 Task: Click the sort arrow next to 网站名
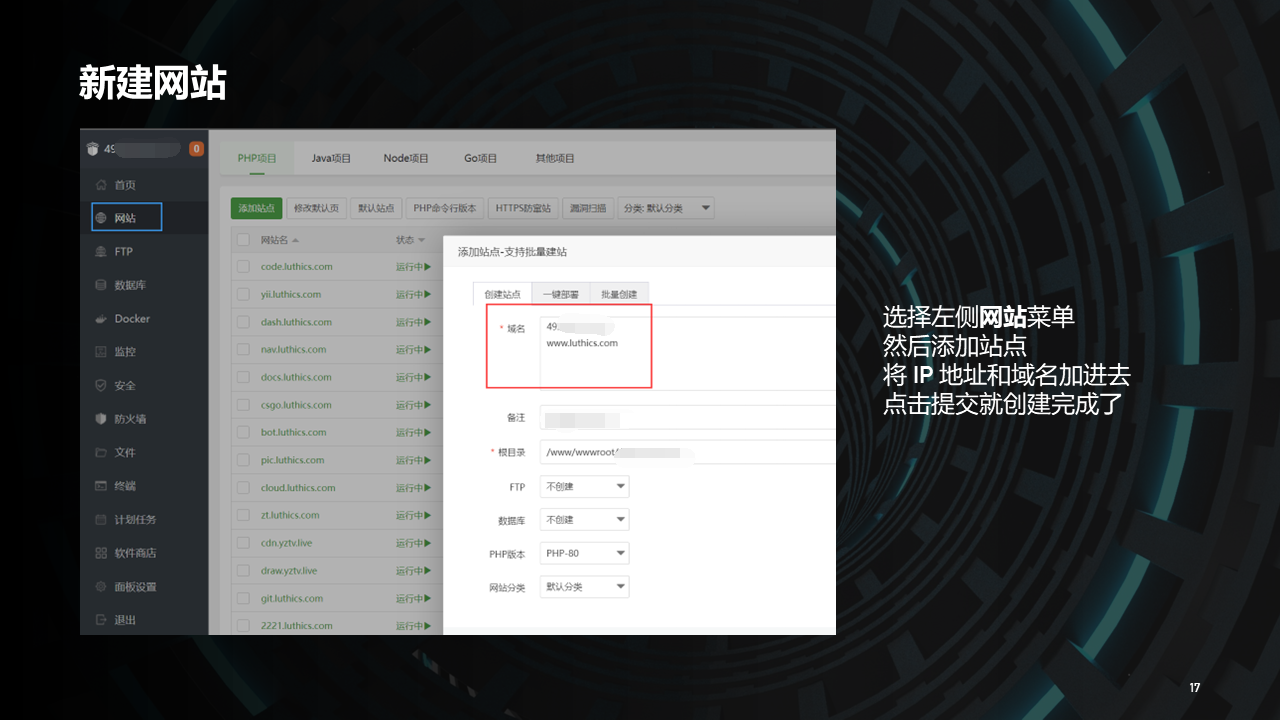[x=295, y=240]
